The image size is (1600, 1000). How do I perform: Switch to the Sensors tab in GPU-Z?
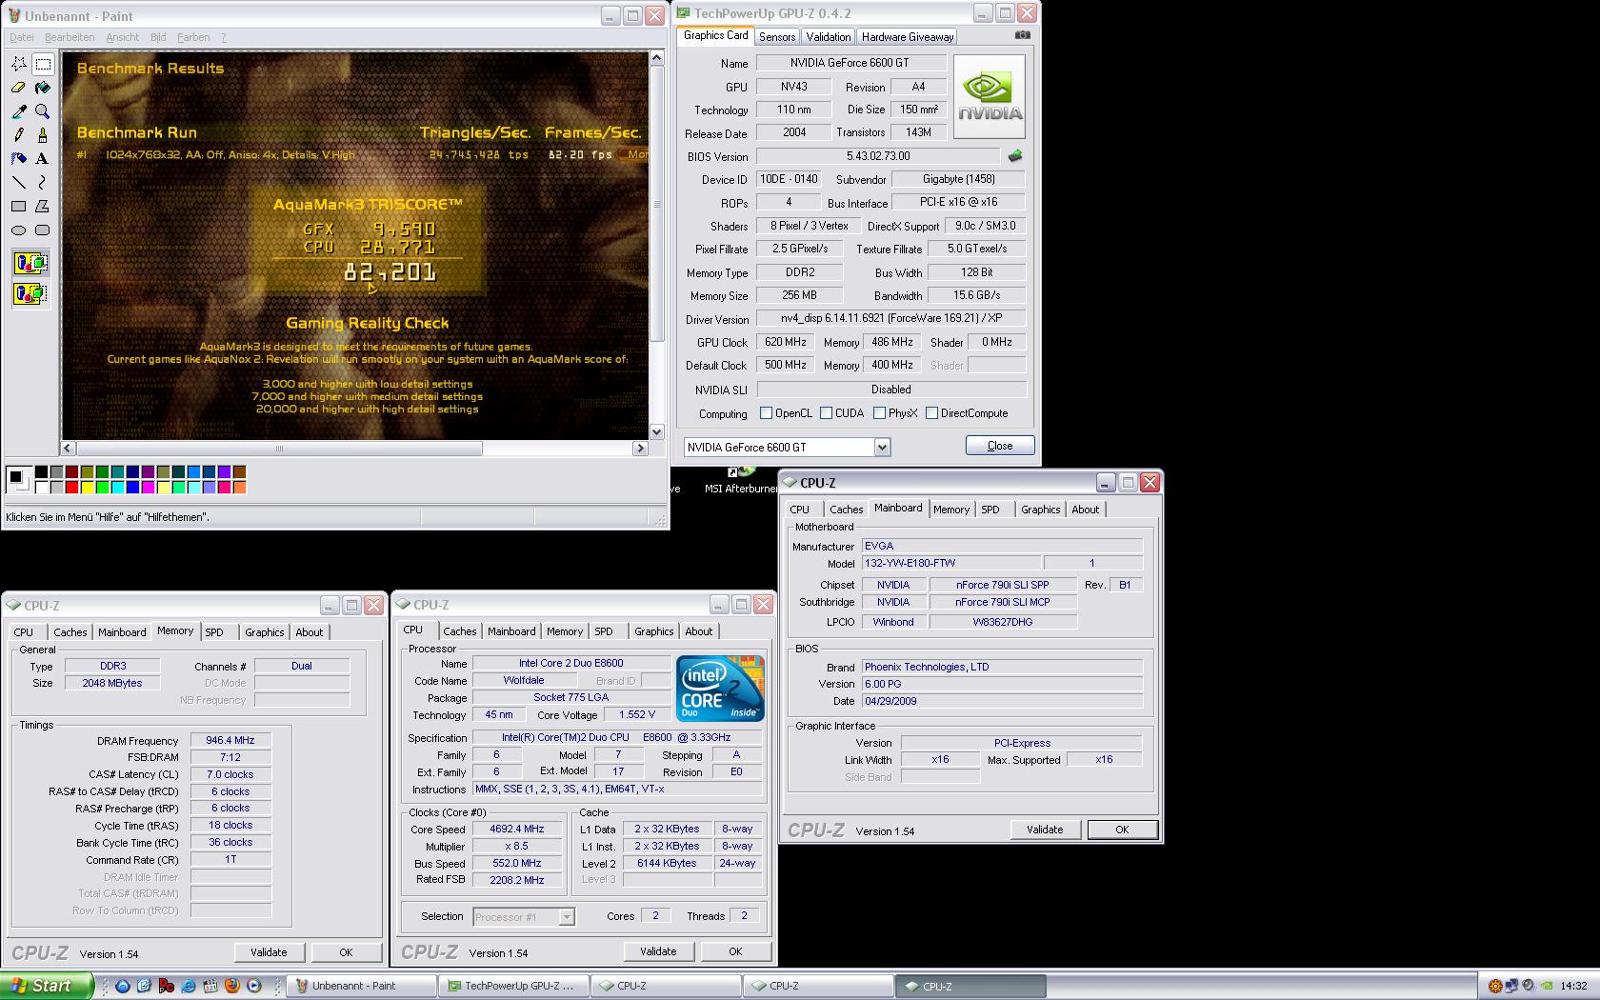coord(777,37)
